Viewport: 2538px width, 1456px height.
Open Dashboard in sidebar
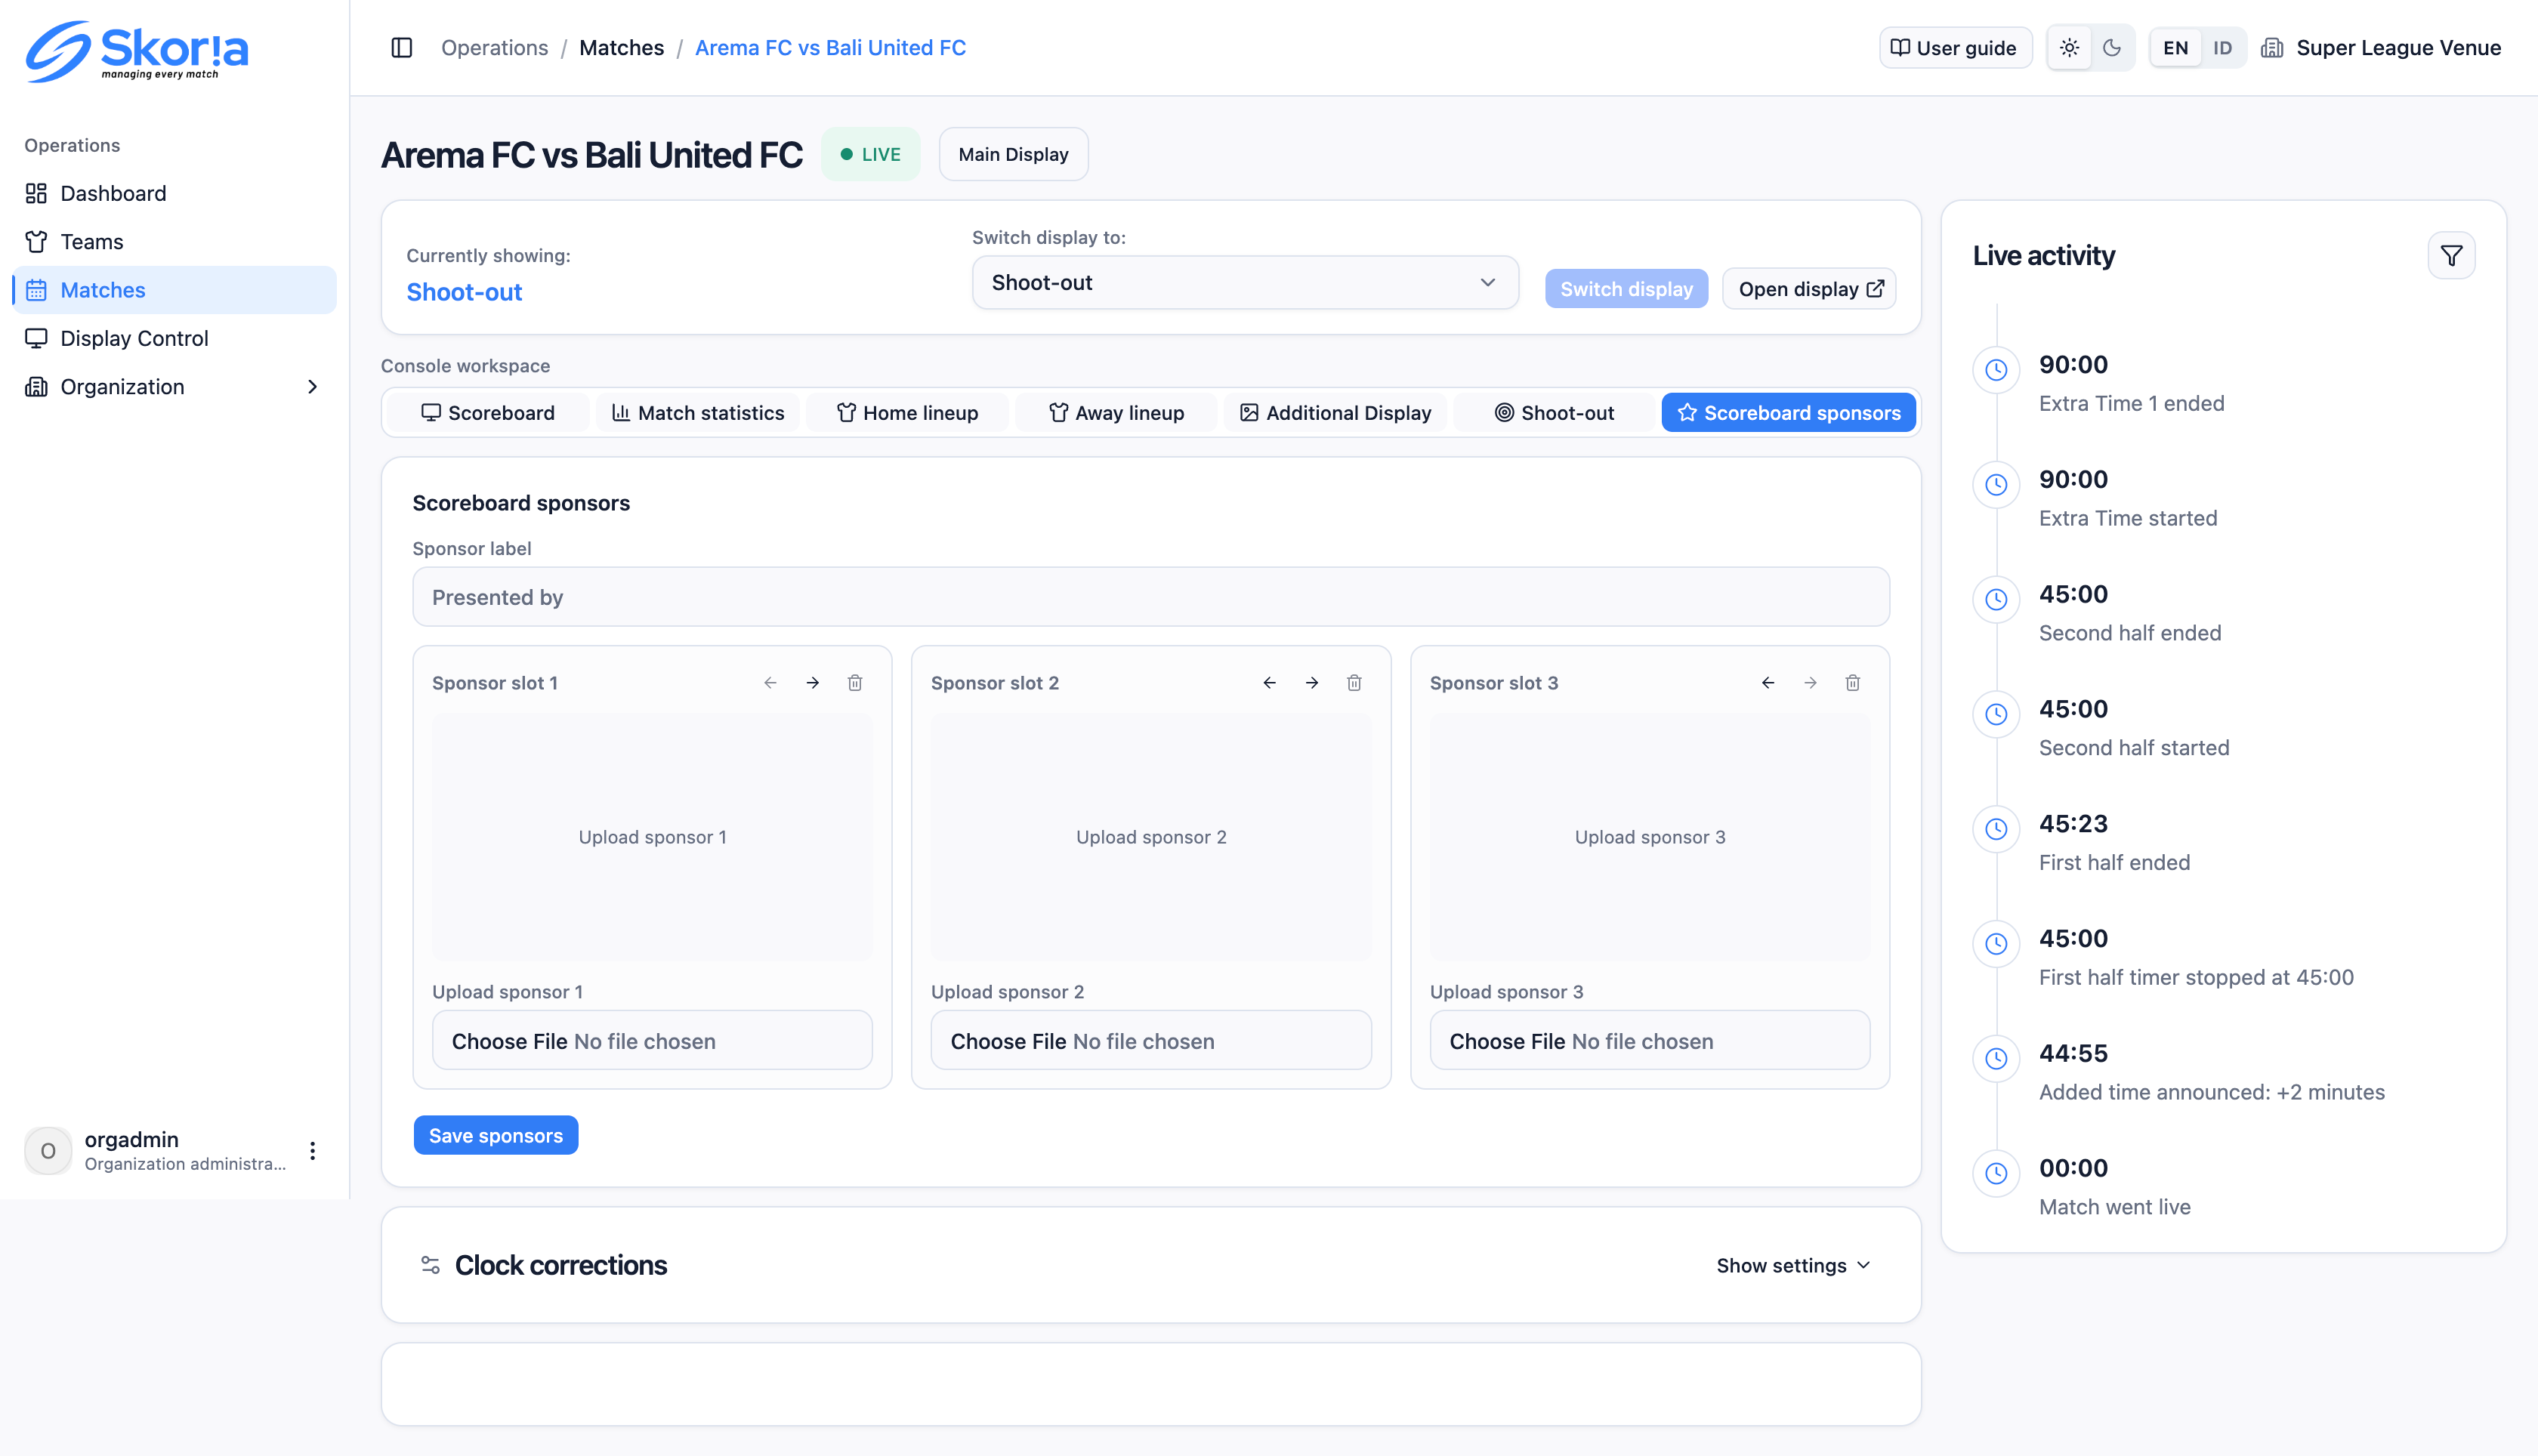click(174, 193)
